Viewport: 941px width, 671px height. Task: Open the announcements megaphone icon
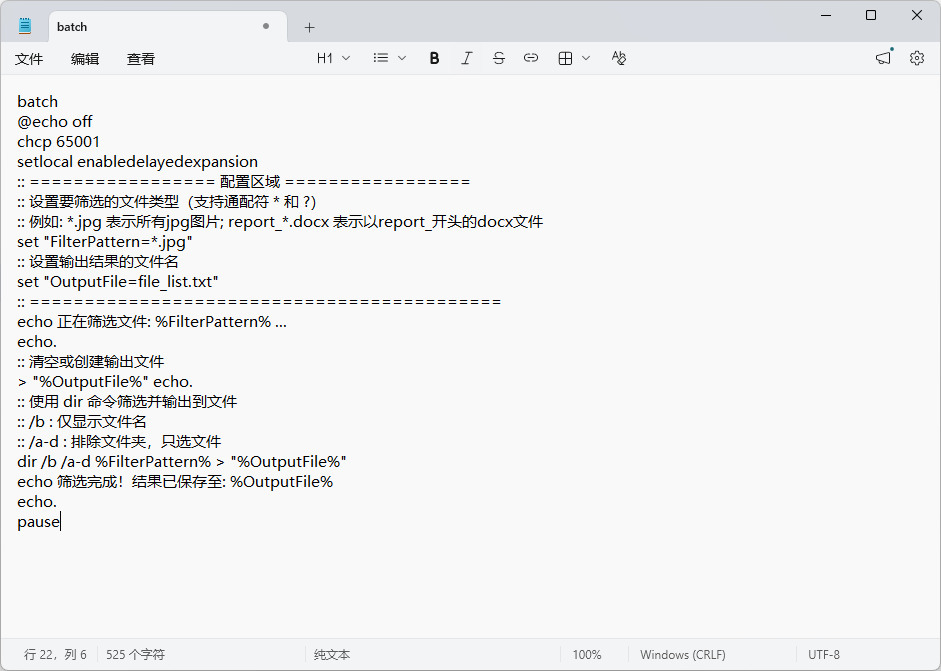point(884,58)
